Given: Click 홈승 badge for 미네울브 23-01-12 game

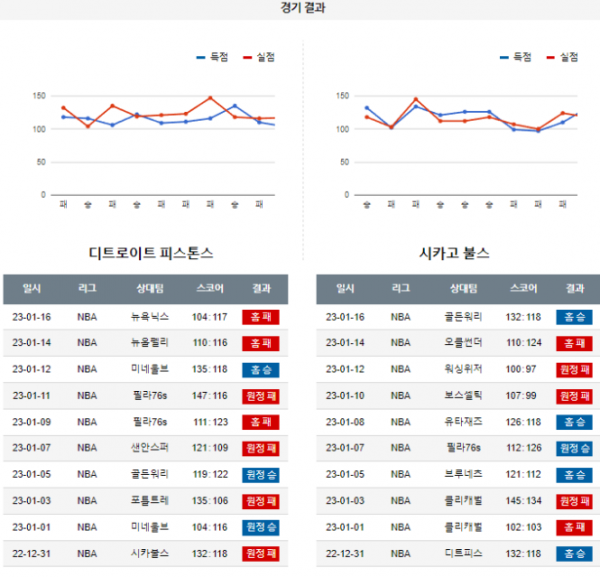Looking at the screenshot, I should 261,370.
